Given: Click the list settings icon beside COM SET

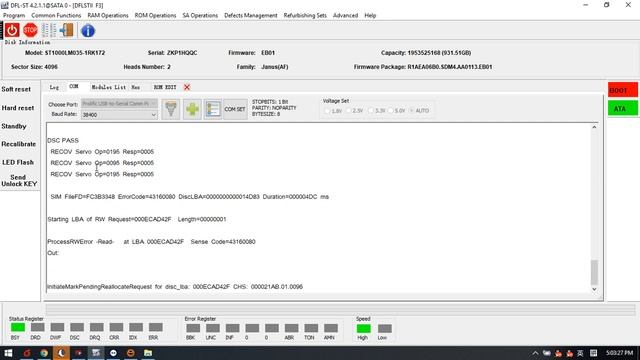Looking at the screenshot, I should [213, 109].
